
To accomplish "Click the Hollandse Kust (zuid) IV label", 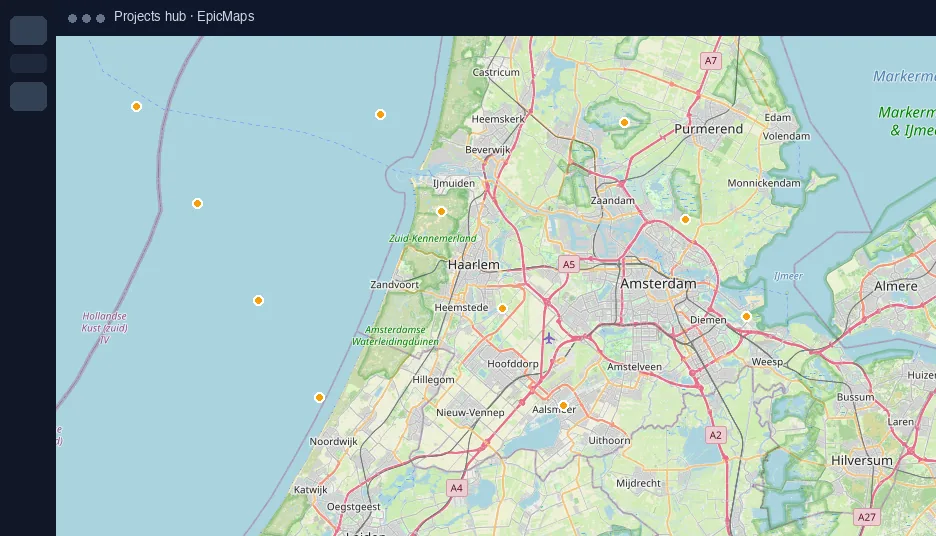I will tap(104, 328).
